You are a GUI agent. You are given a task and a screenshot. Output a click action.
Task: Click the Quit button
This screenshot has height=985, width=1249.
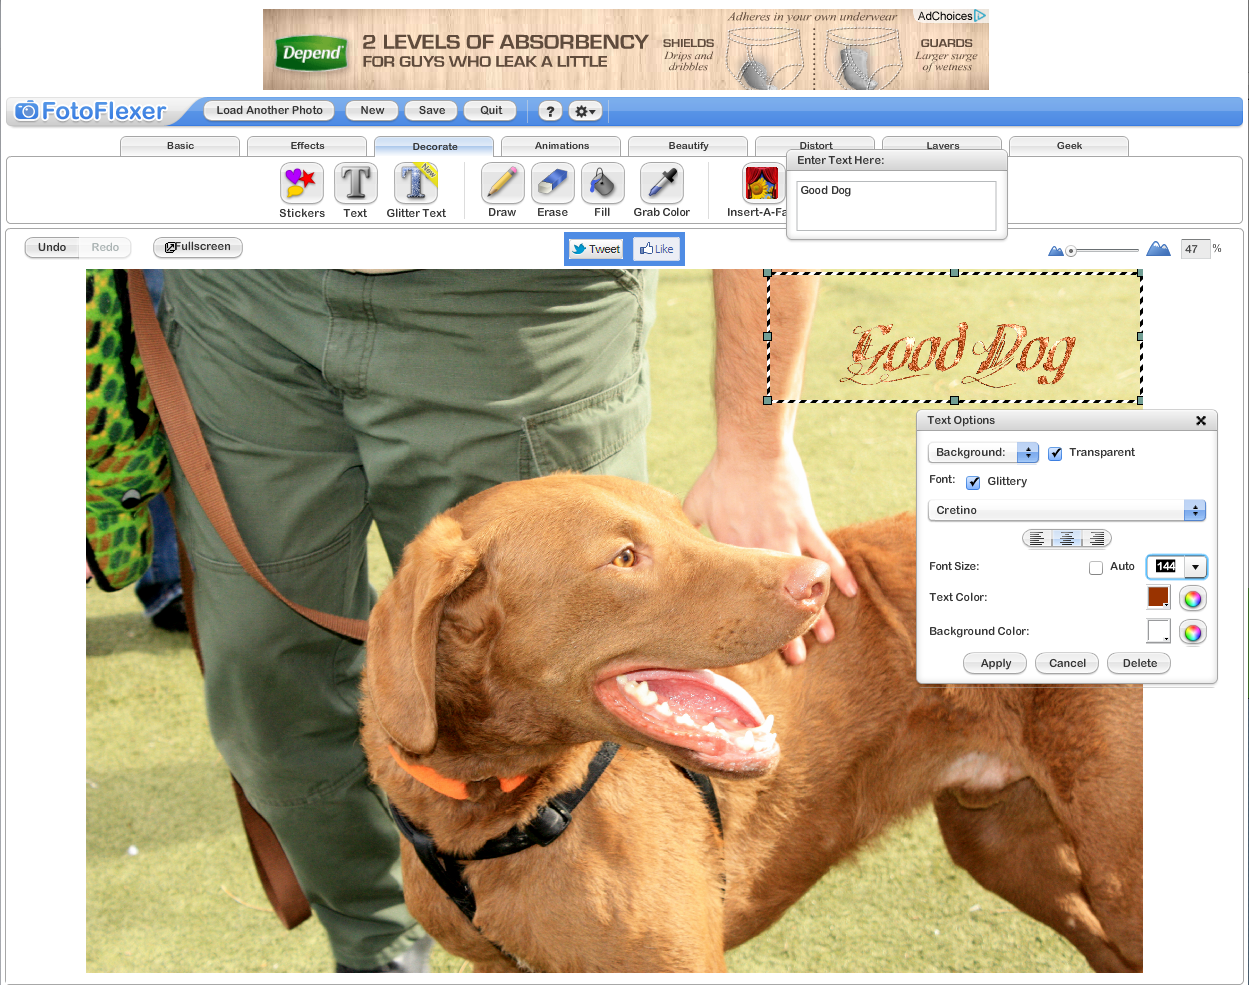491,111
